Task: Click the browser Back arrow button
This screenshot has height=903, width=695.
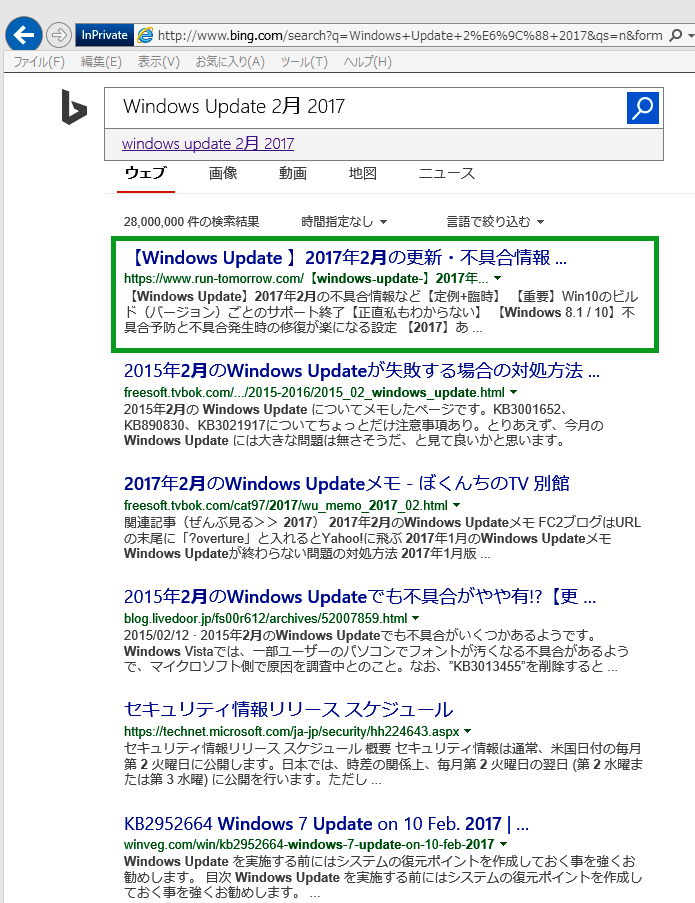Action: [x=24, y=35]
